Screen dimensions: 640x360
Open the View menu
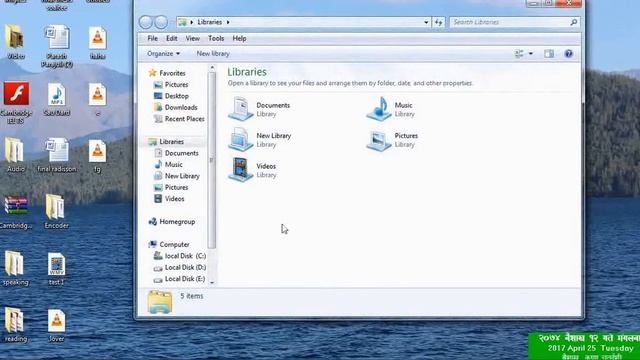pos(193,38)
